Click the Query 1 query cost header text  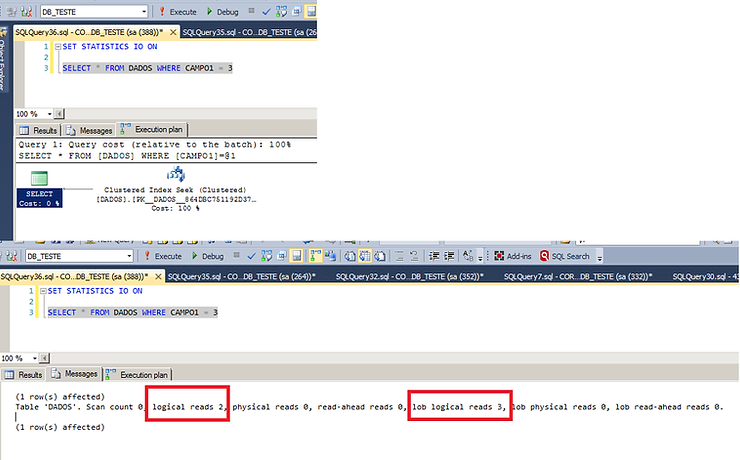pos(155,144)
